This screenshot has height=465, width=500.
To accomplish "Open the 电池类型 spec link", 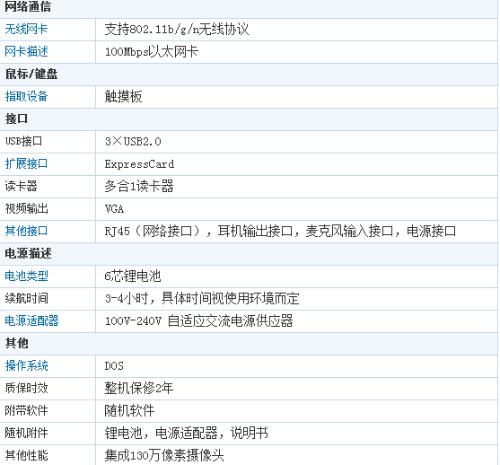I will [x=26, y=276].
